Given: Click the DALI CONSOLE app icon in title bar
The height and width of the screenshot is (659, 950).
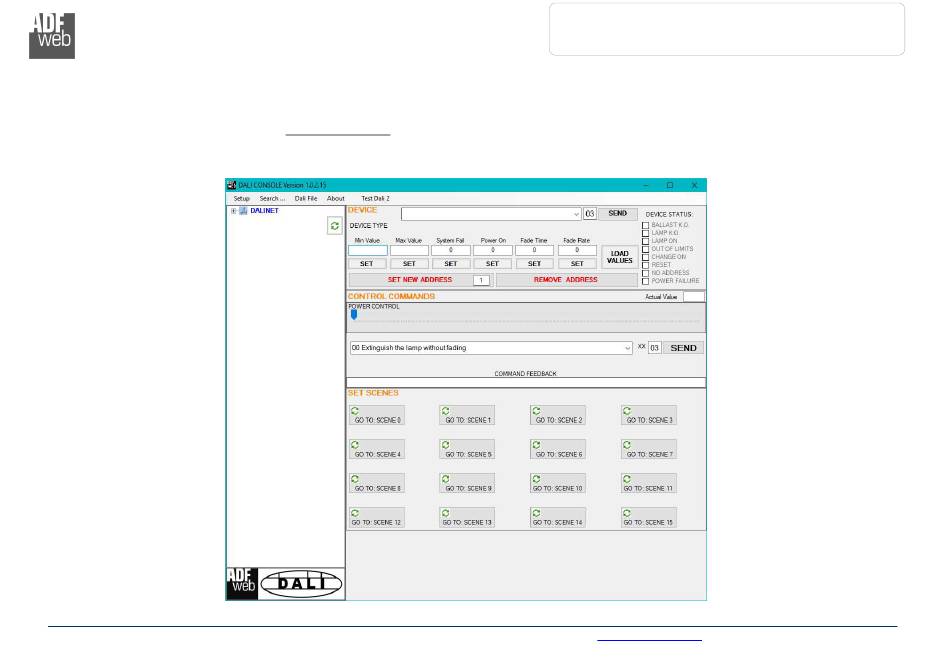Looking at the screenshot, I should 231,185.
